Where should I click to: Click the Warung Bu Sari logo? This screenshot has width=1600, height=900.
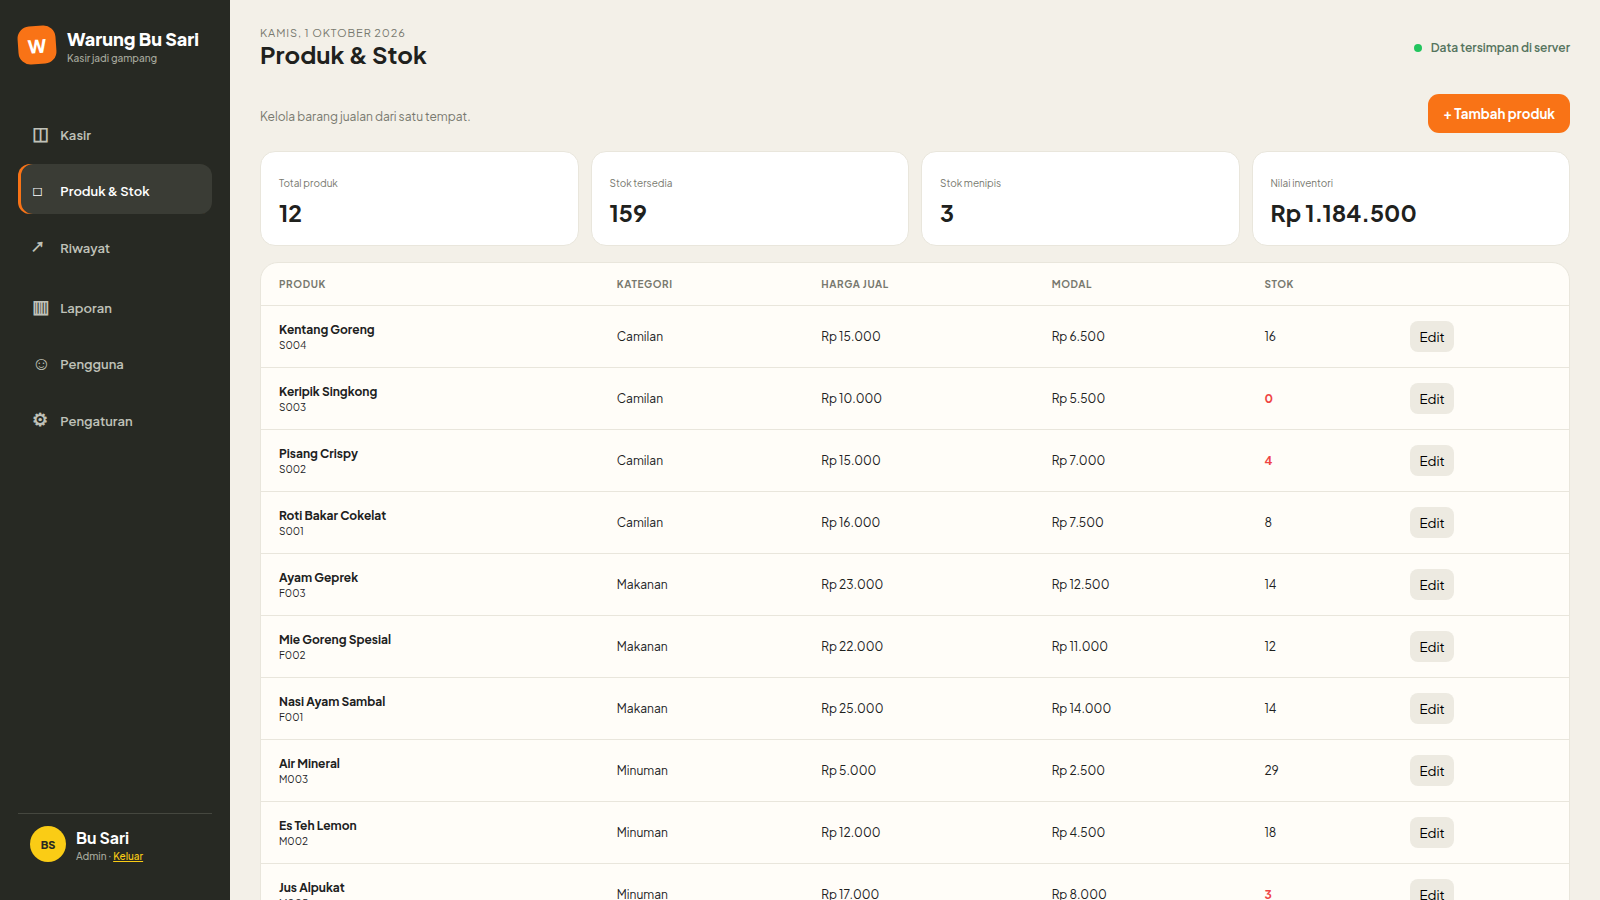37,45
